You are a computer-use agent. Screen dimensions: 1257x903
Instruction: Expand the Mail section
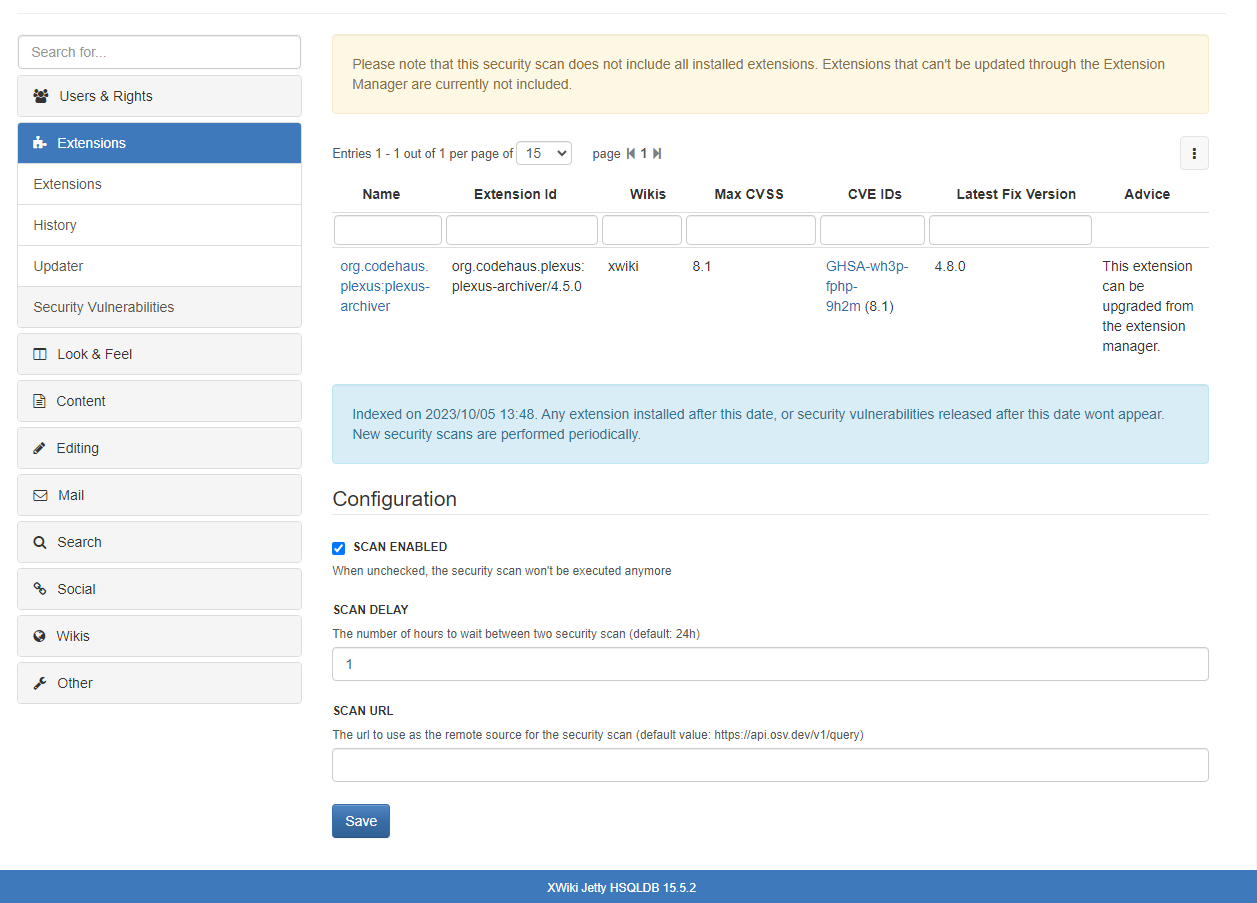(x=159, y=495)
